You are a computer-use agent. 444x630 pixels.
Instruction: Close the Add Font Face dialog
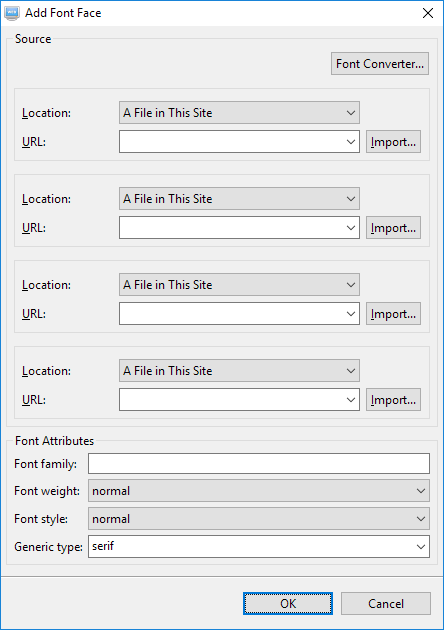[428, 13]
